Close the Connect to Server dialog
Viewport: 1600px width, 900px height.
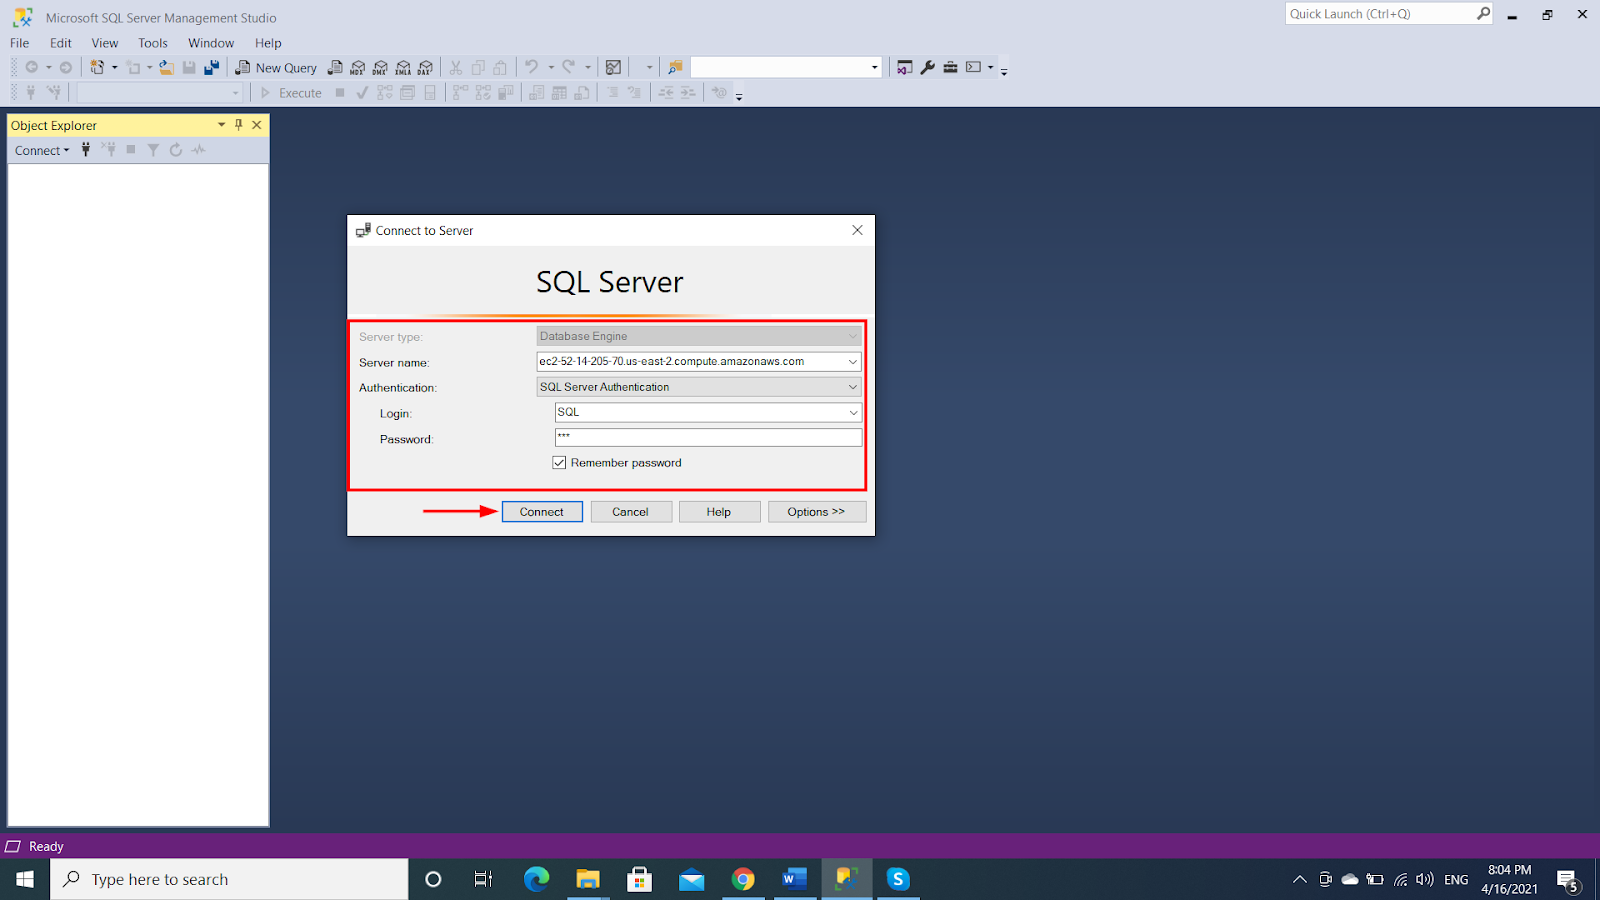click(x=857, y=230)
